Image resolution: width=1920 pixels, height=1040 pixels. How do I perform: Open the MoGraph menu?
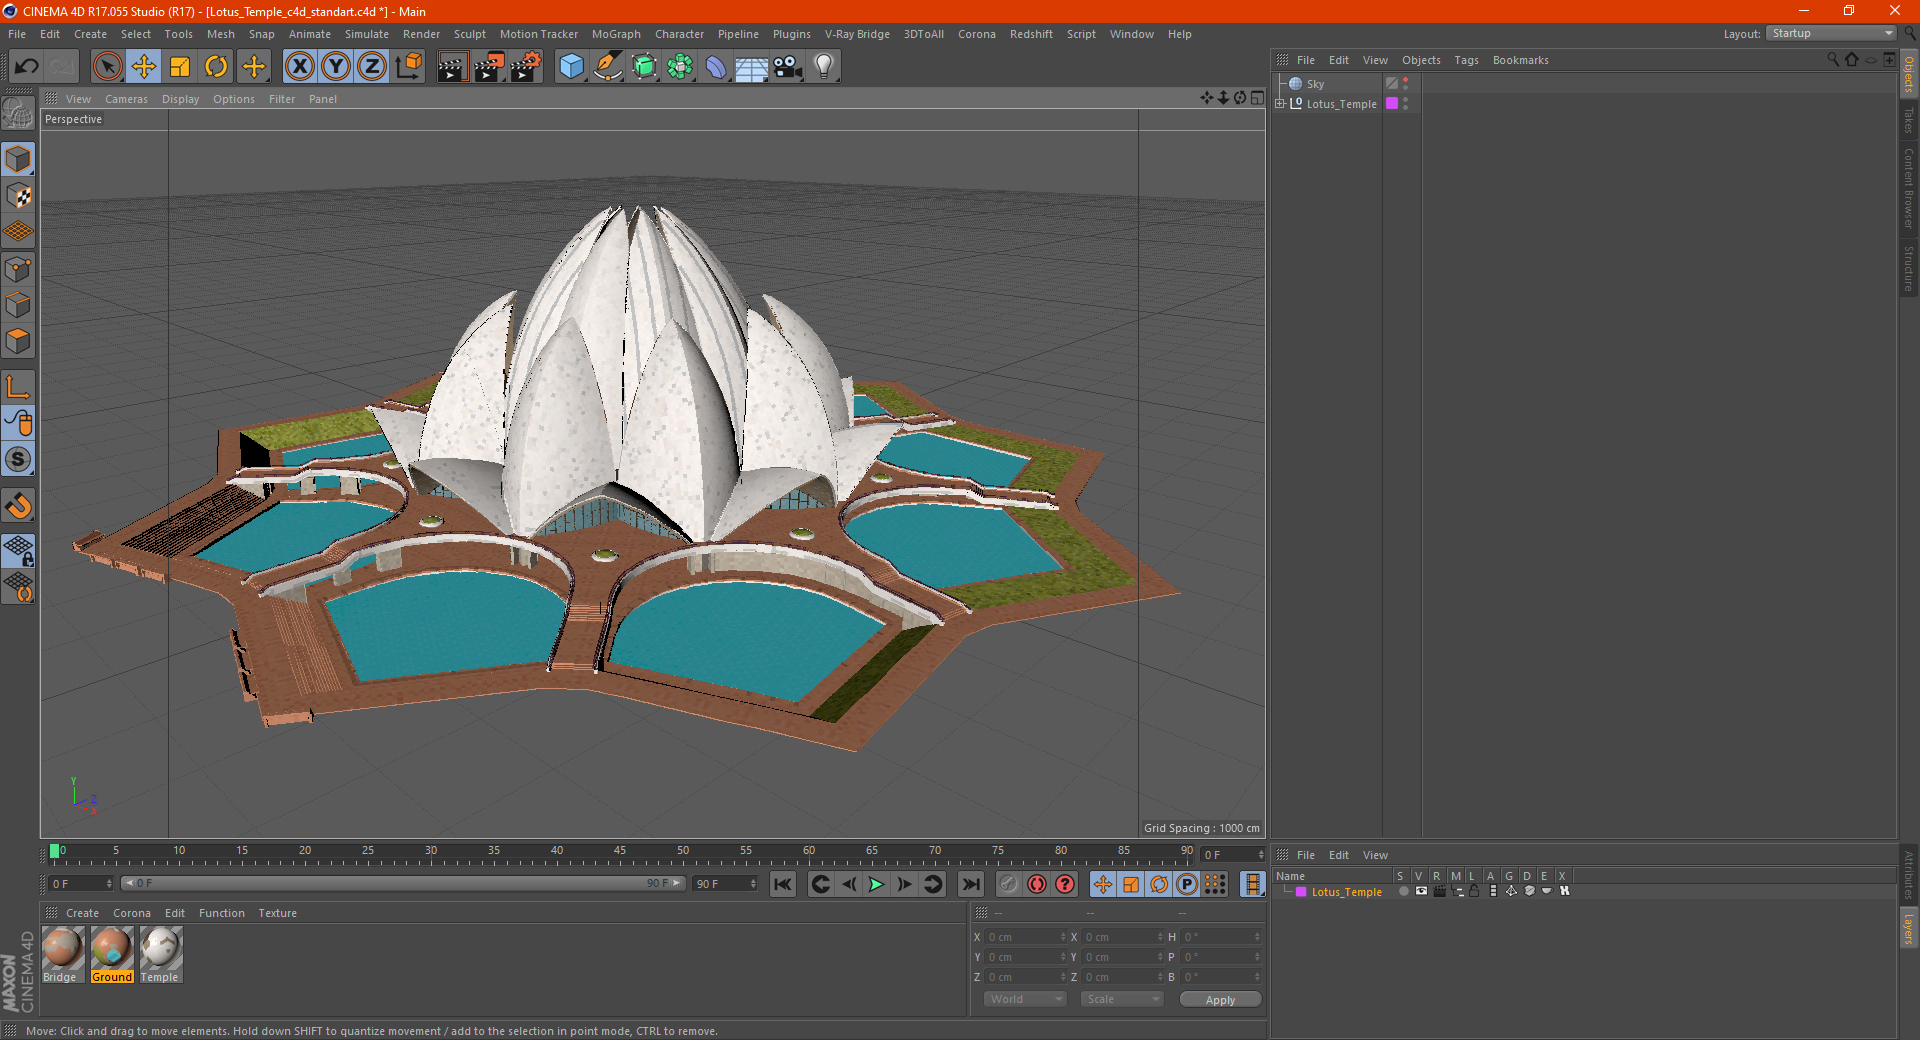(x=616, y=34)
